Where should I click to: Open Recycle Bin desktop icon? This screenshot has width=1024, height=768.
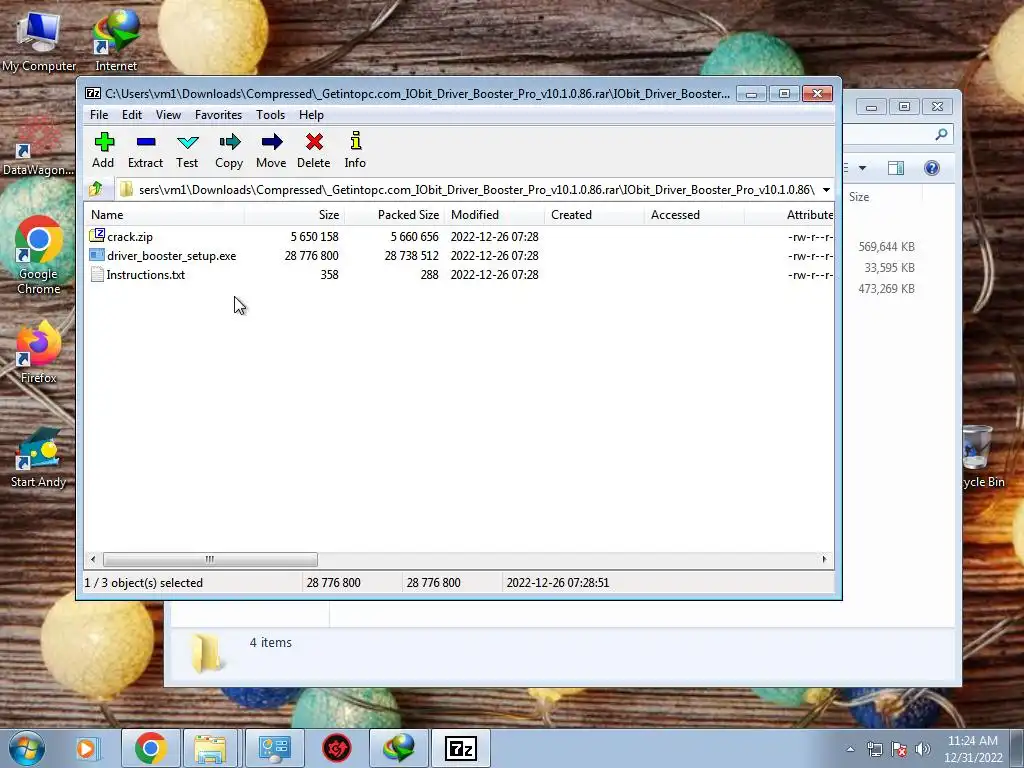pyautogui.click(x=982, y=456)
